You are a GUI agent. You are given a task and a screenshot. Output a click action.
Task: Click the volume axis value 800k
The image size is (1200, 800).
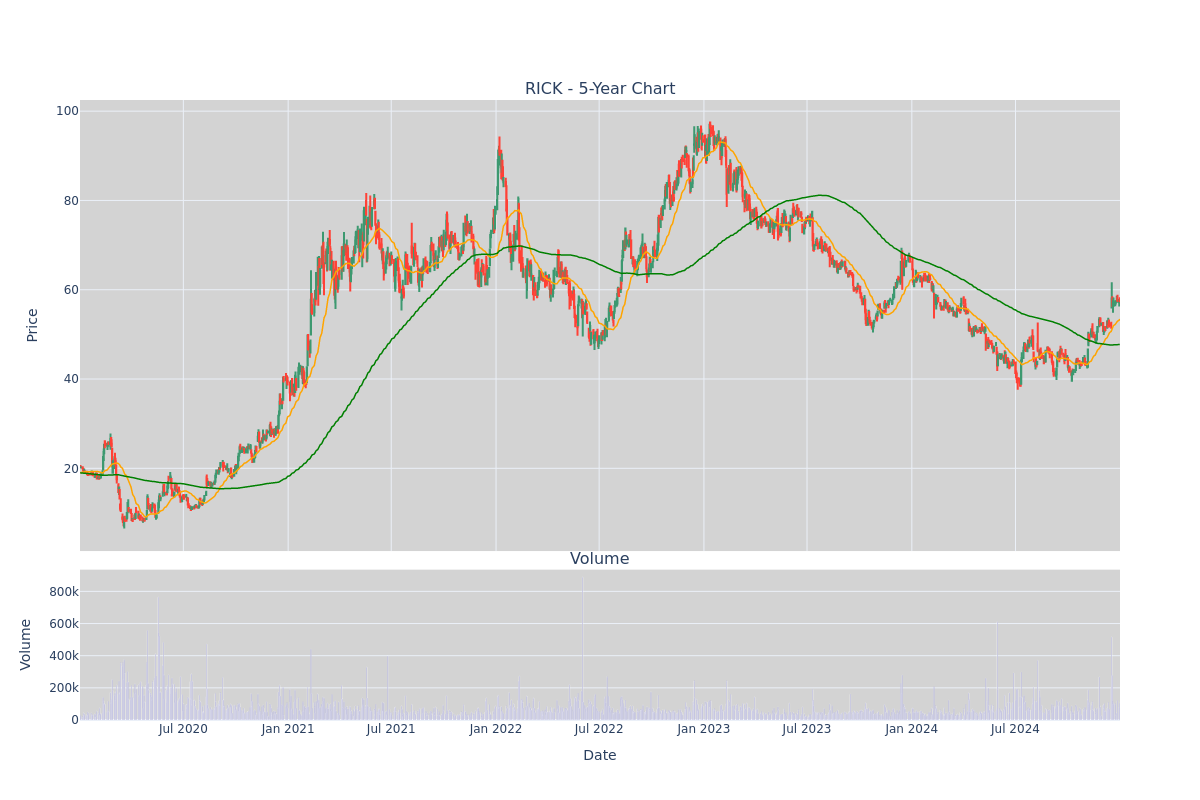(x=63, y=592)
